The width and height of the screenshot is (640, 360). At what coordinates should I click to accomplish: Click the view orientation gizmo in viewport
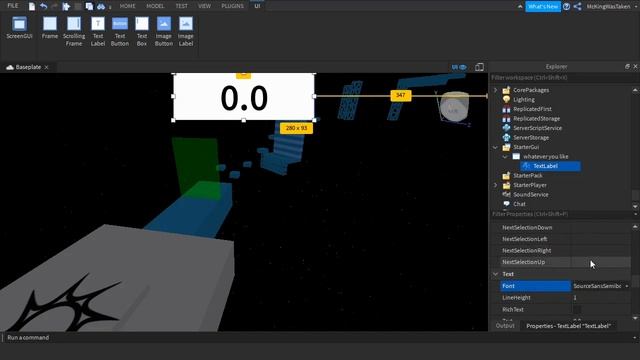click(x=453, y=108)
